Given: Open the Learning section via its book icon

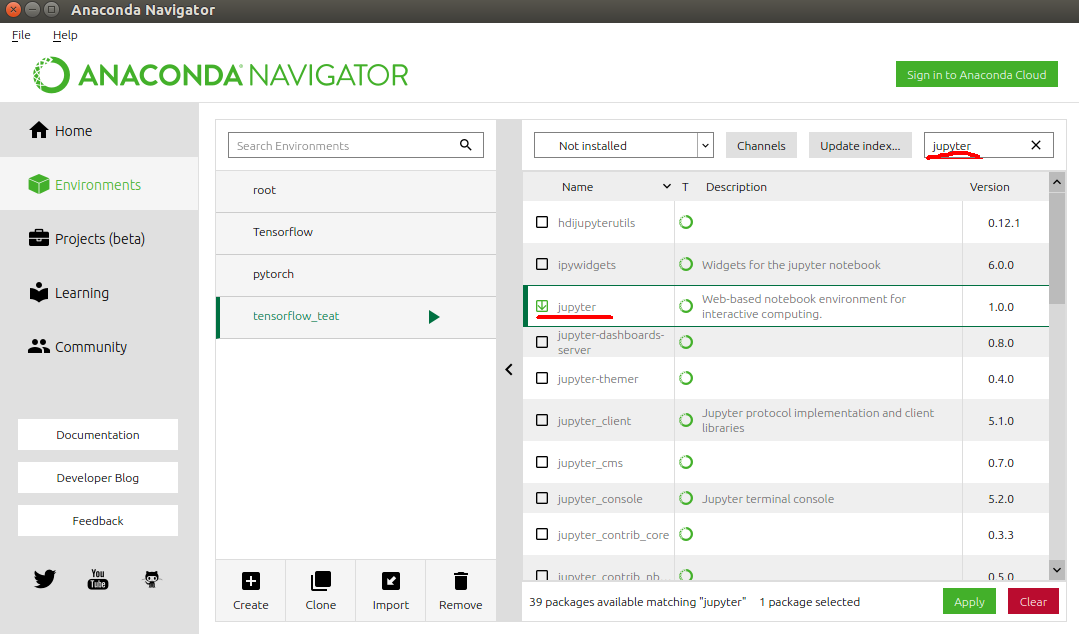Looking at the screenshot, I should coord(39,292).
